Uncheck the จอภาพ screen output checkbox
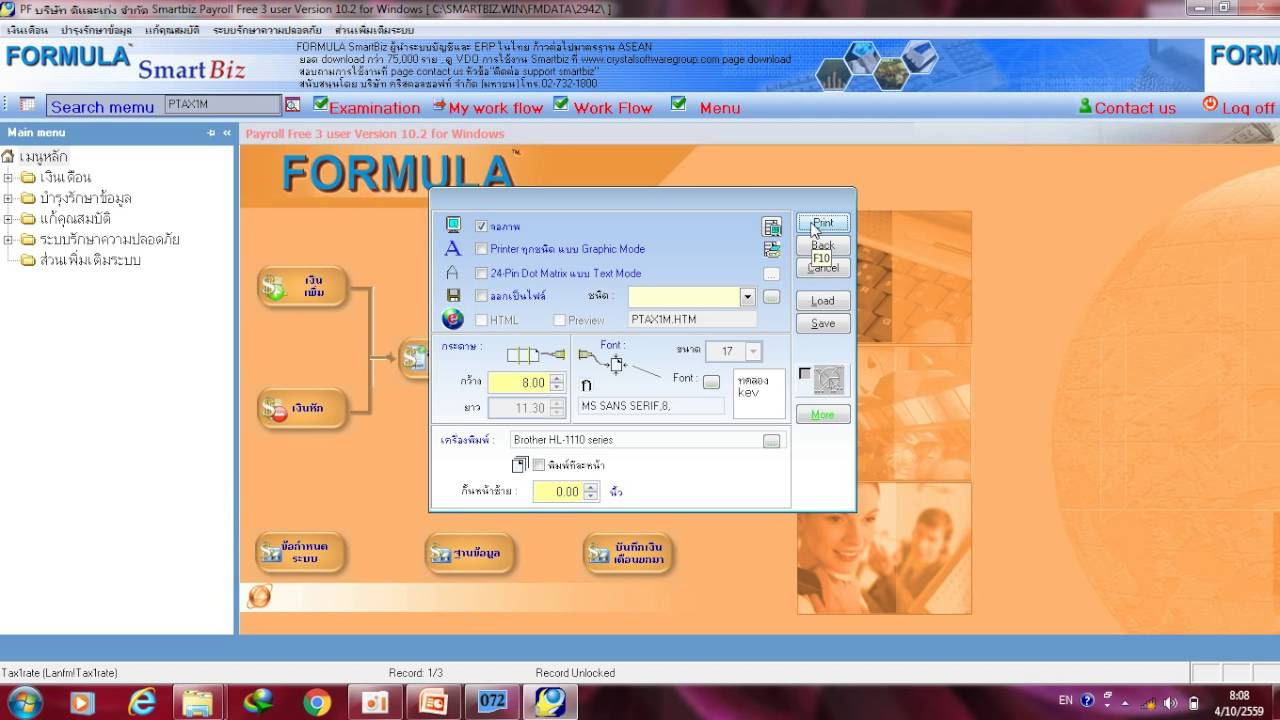Image resolution: width=1280 pixels, height=720 pixels. (481, 227)
